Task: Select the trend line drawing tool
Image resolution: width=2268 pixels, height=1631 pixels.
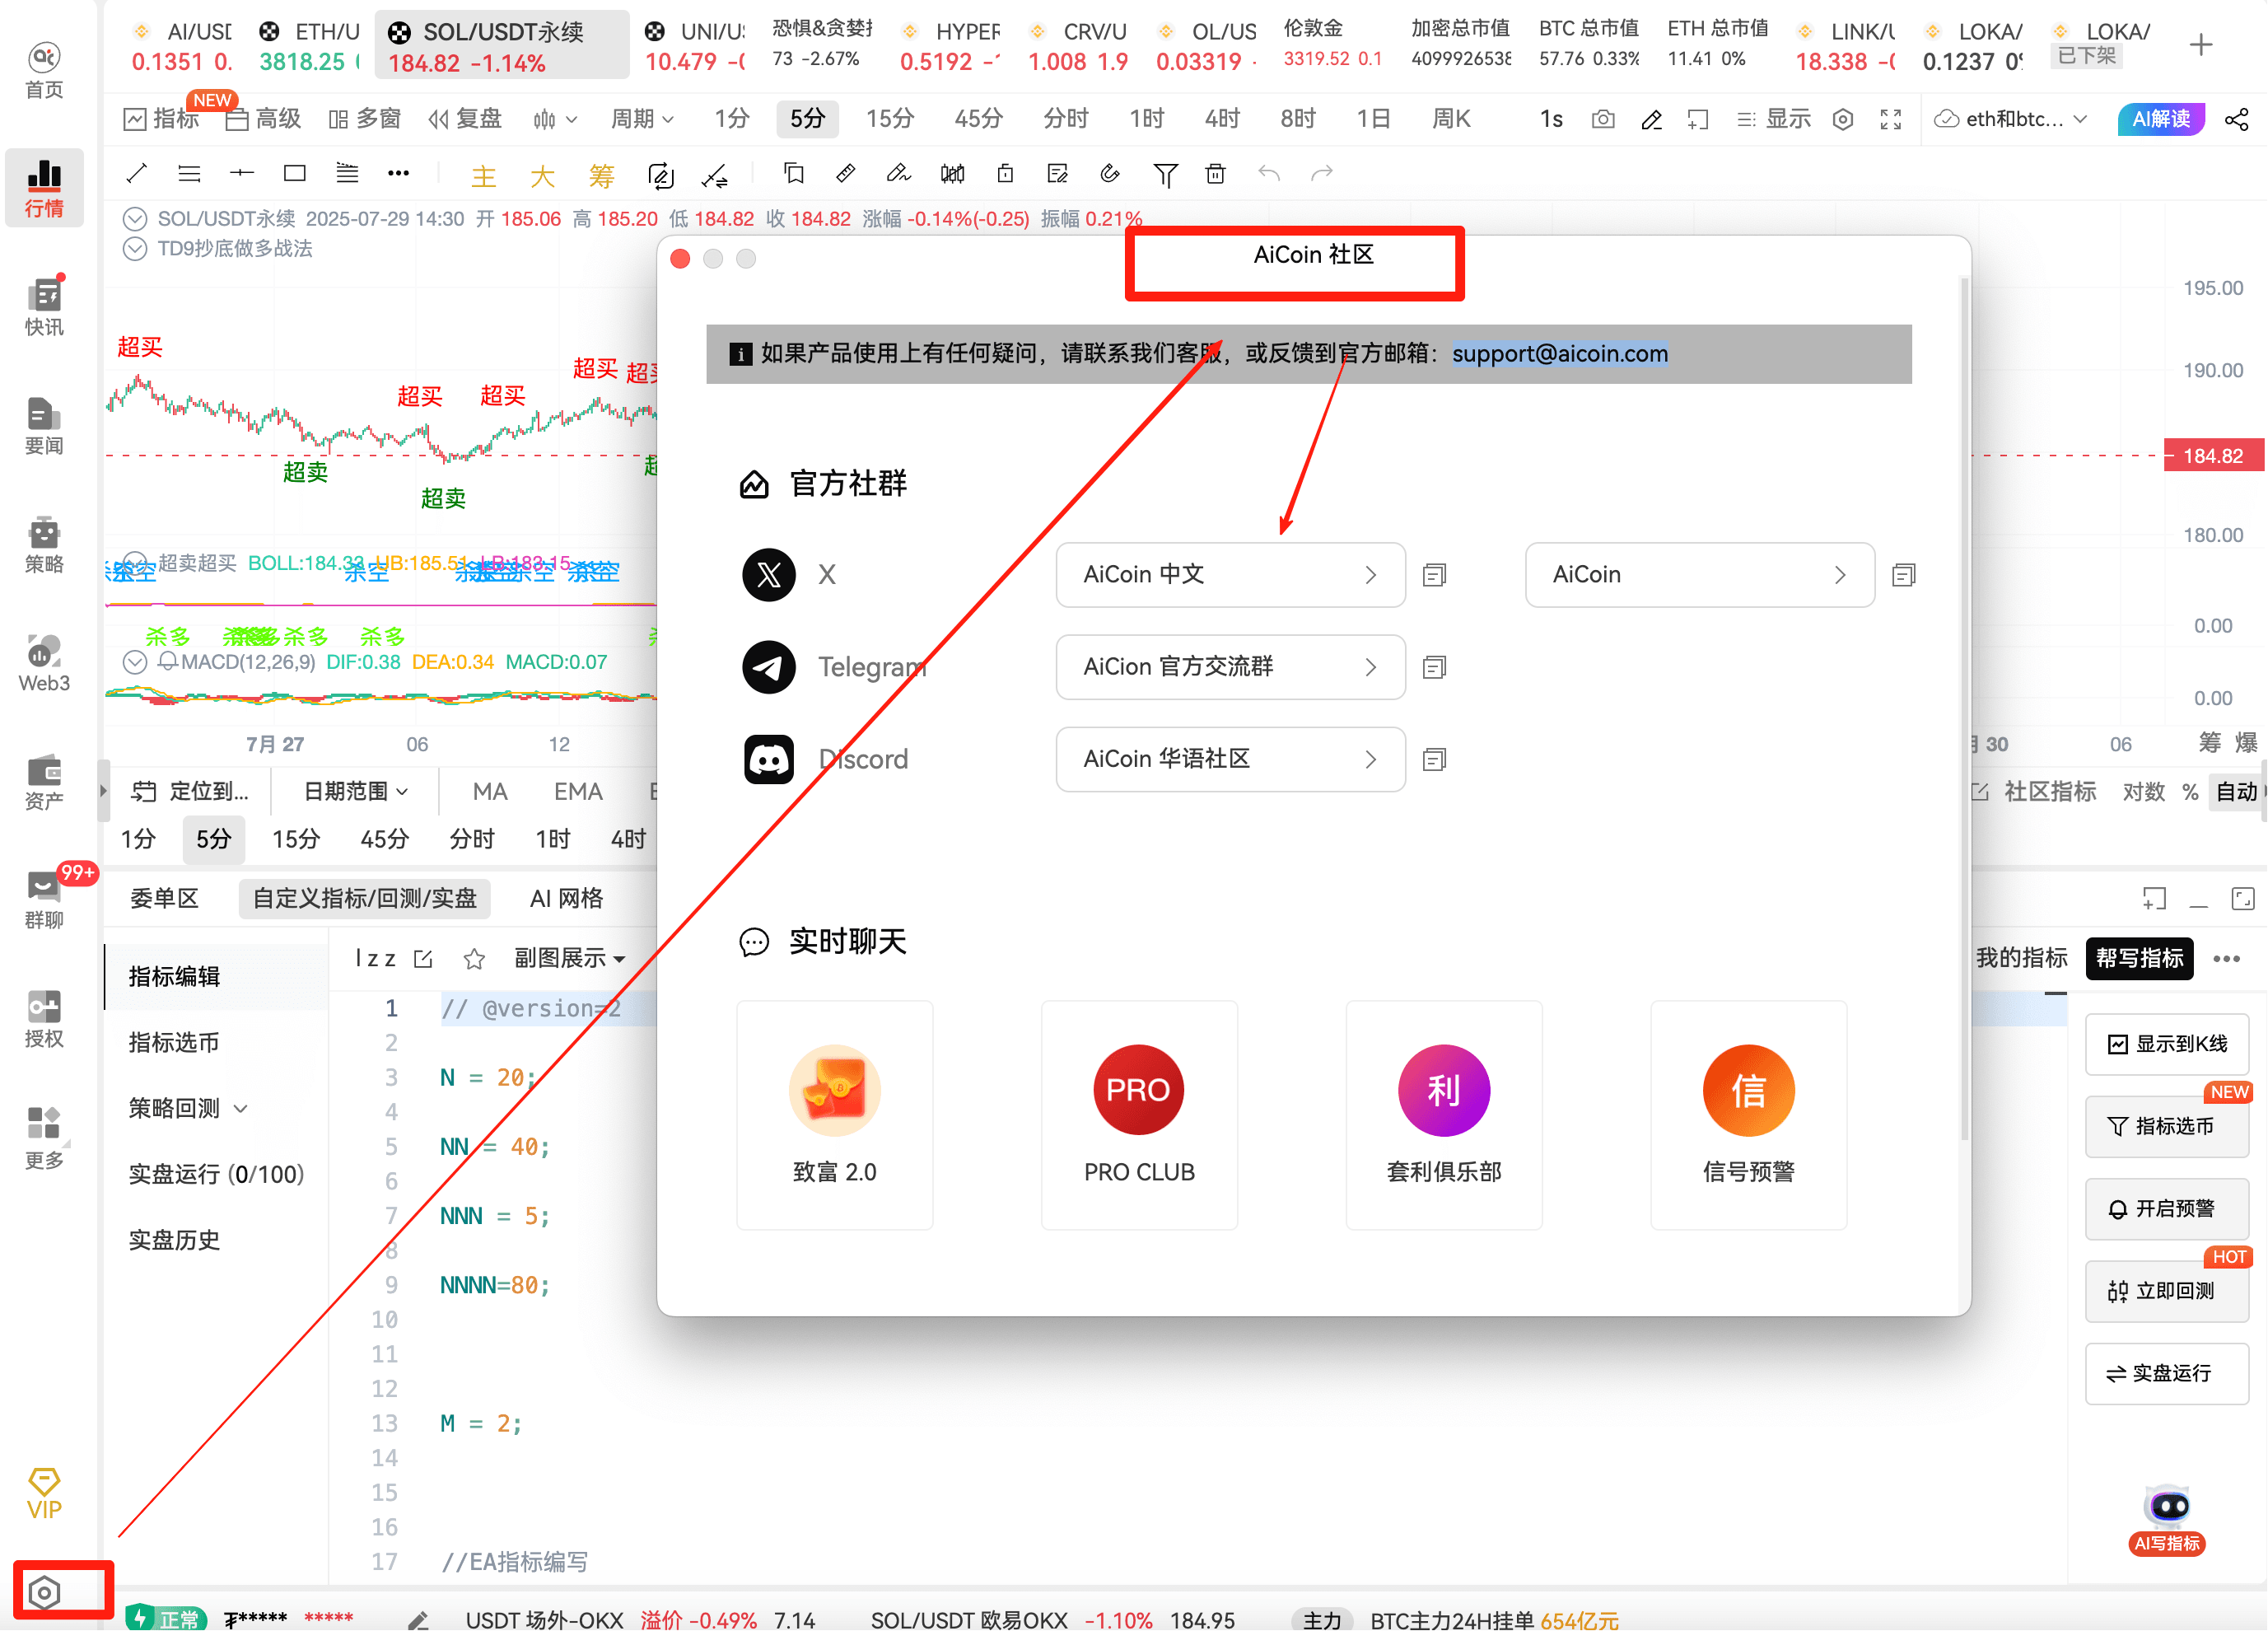Action: 137,174
